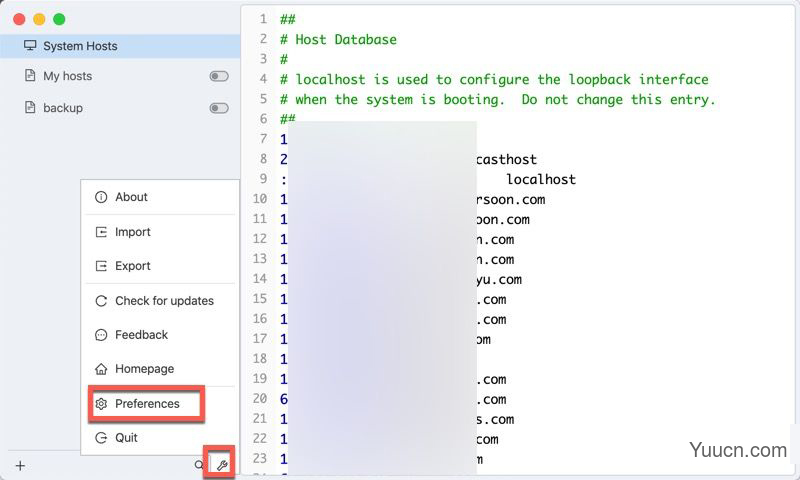Click the refresh icon beside Check for updates
Viewport: 800px width, 480px height.
[101, 301]
